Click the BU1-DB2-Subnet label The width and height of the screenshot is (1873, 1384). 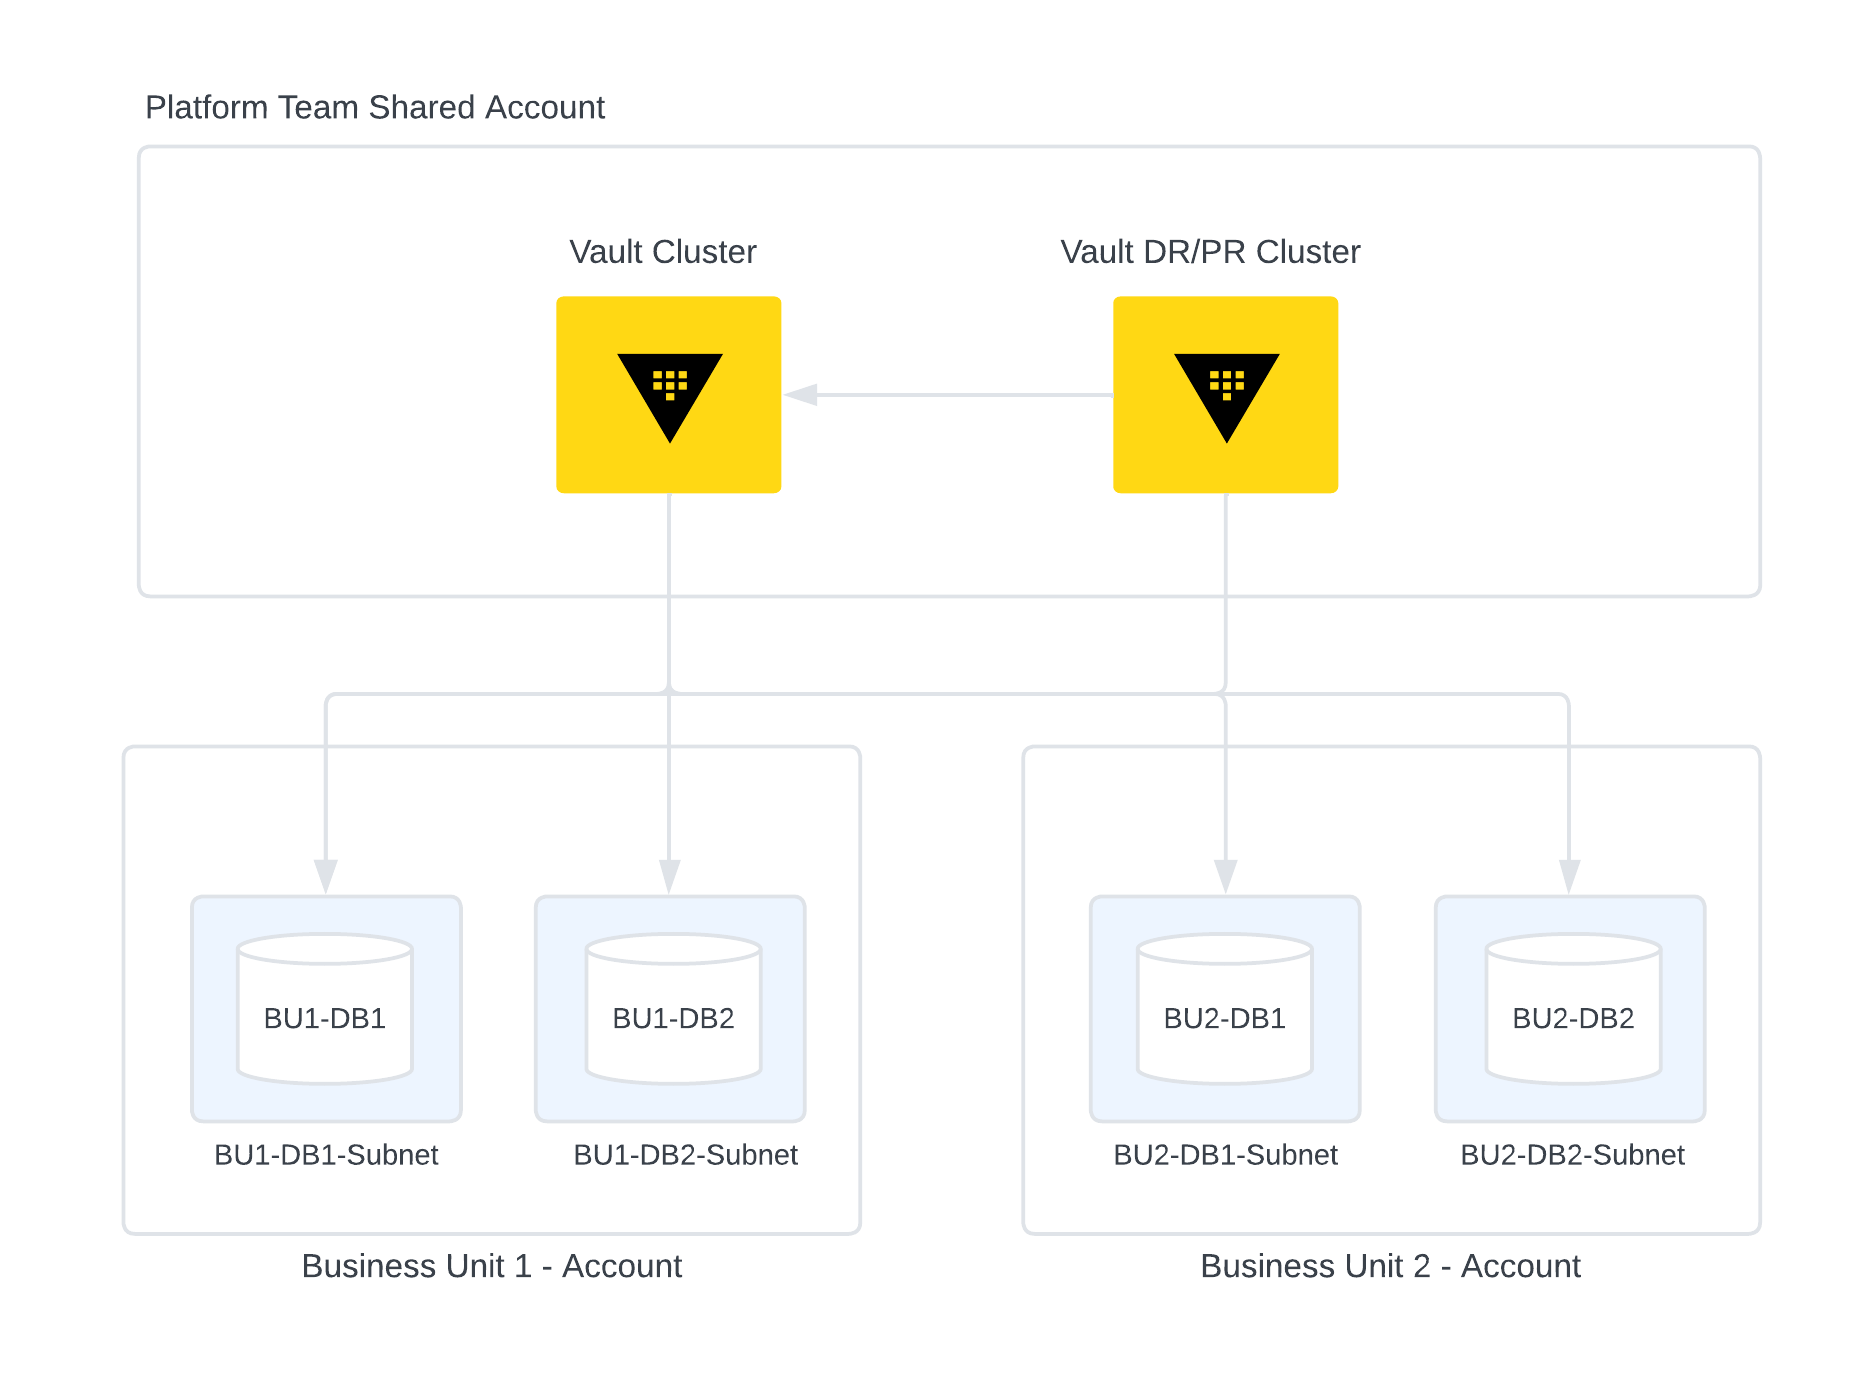685,1155
